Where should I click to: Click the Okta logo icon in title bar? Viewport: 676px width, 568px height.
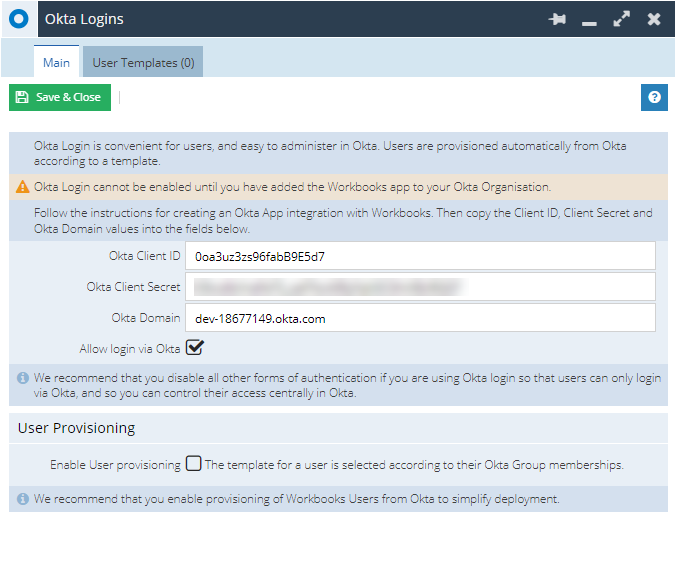click(x=19, y=19)
